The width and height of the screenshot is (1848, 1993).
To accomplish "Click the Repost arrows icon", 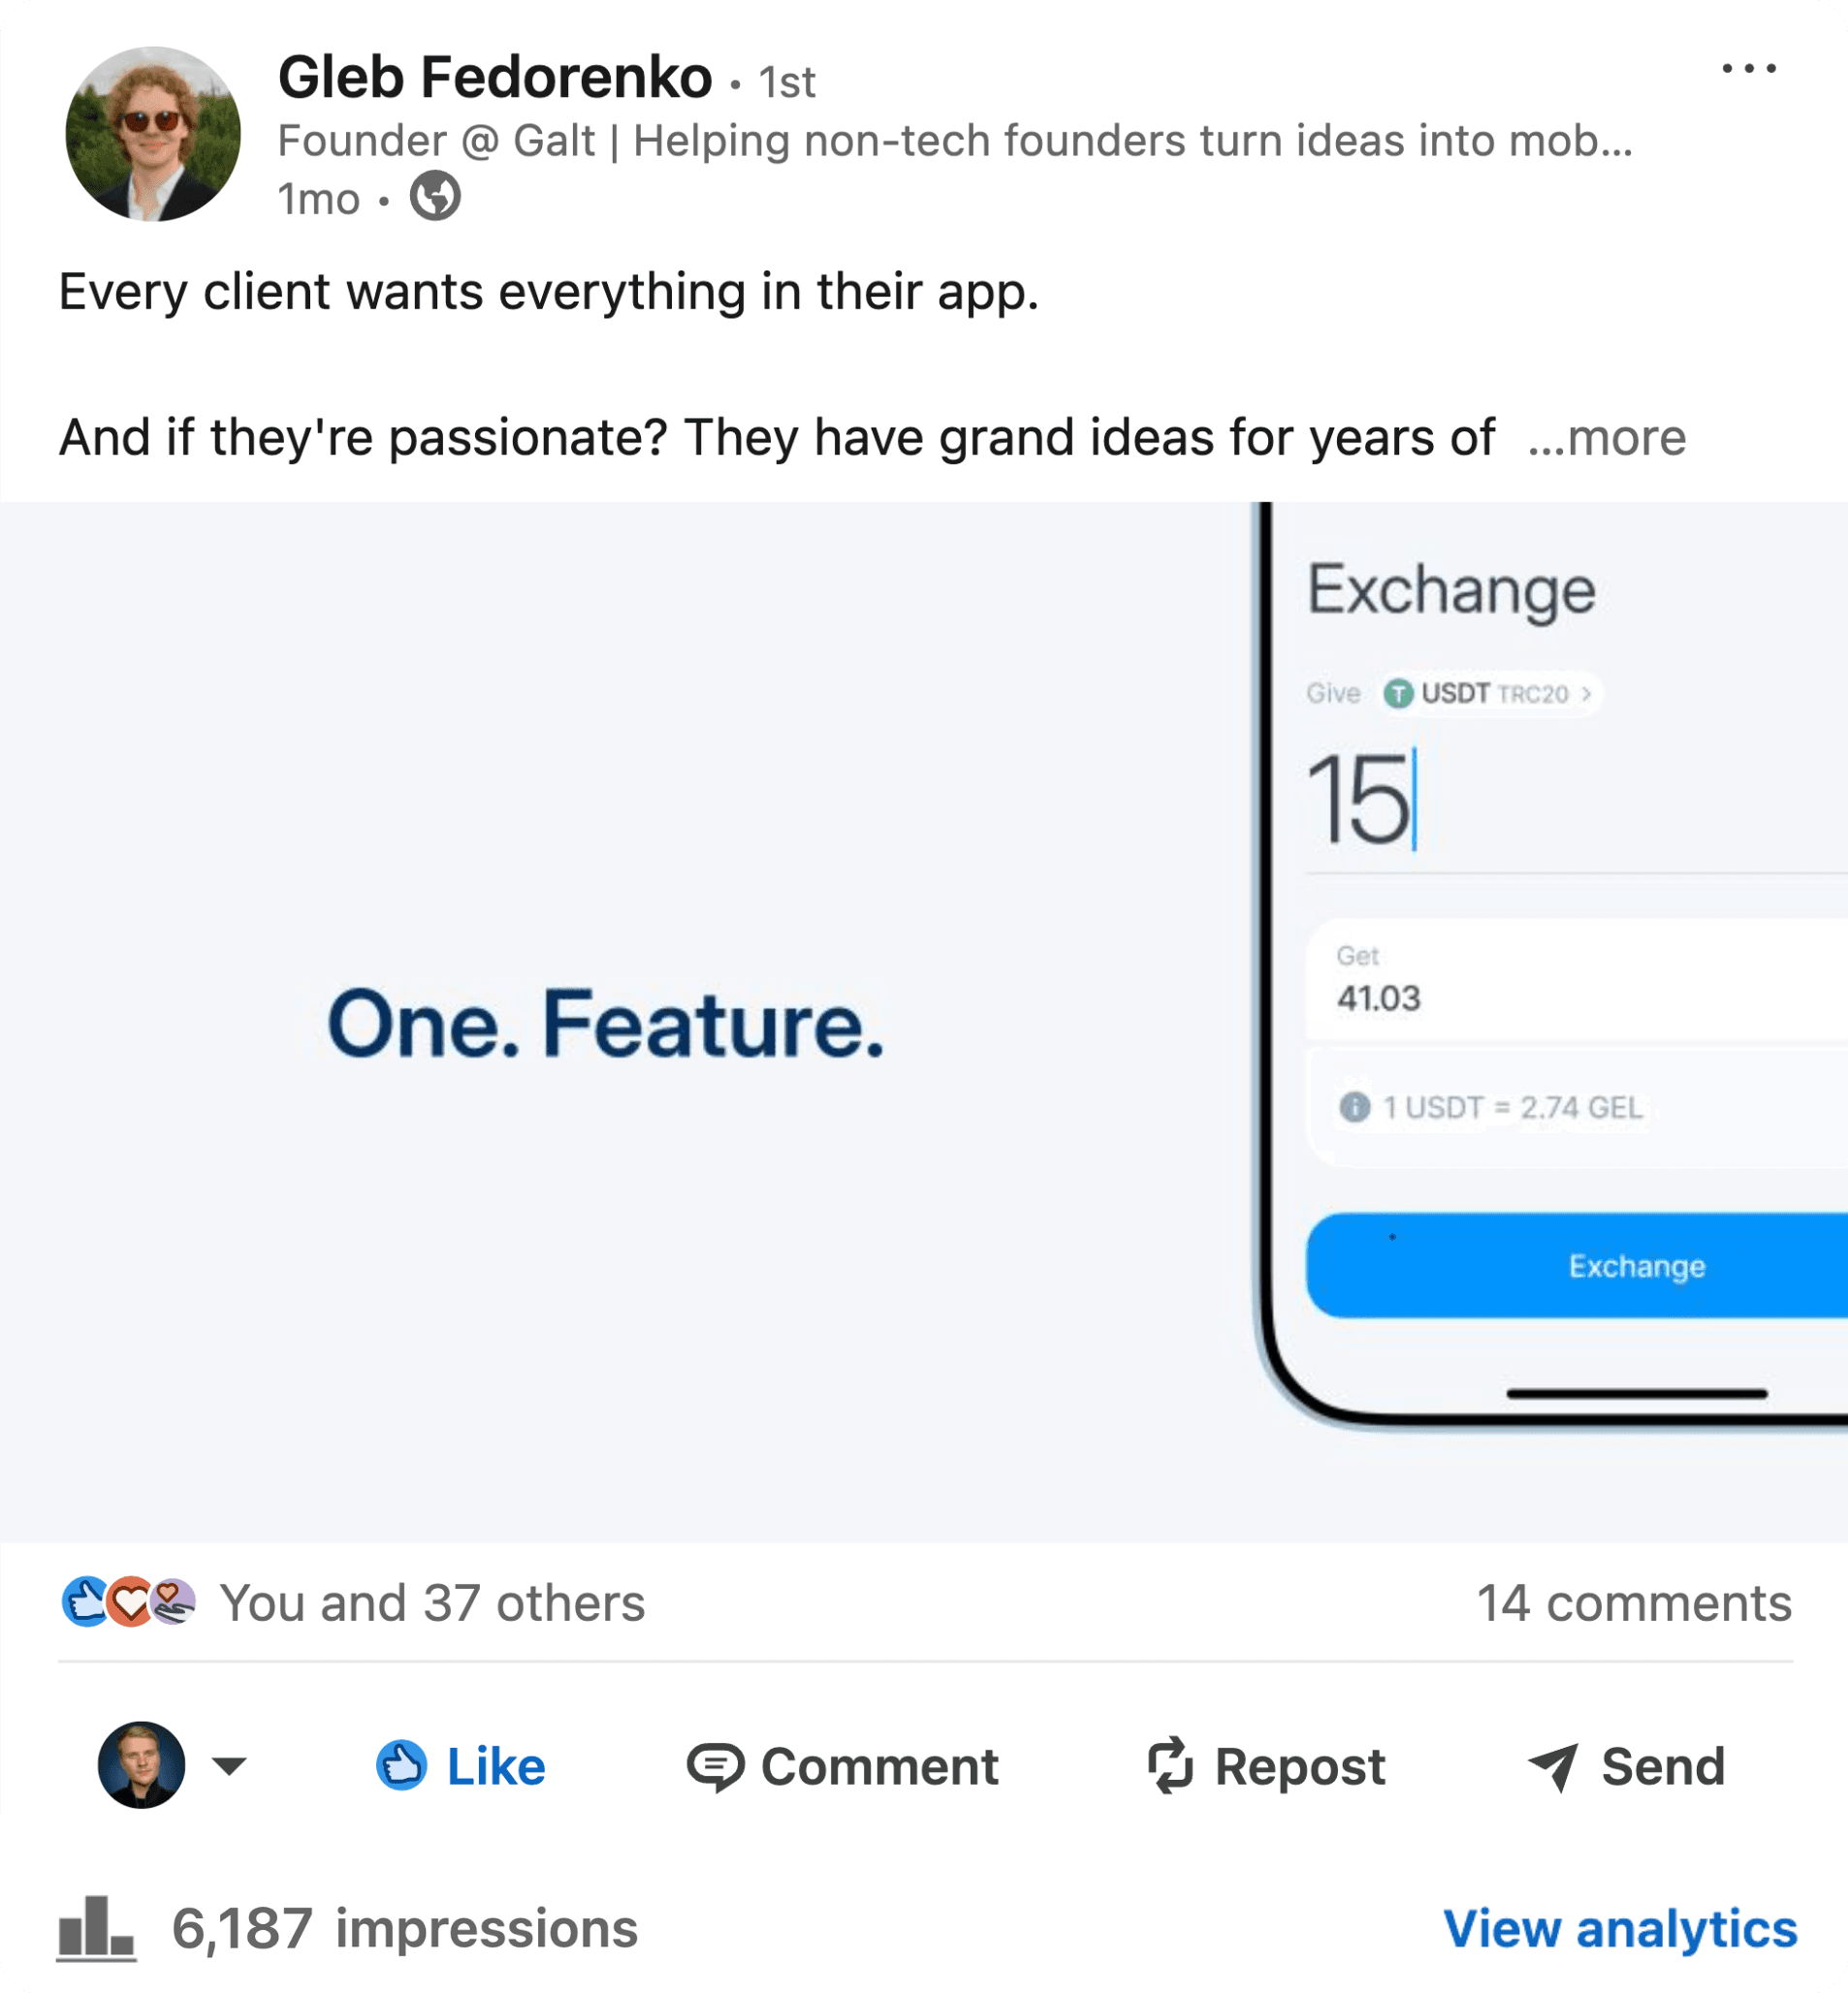I will 1168,1766.
